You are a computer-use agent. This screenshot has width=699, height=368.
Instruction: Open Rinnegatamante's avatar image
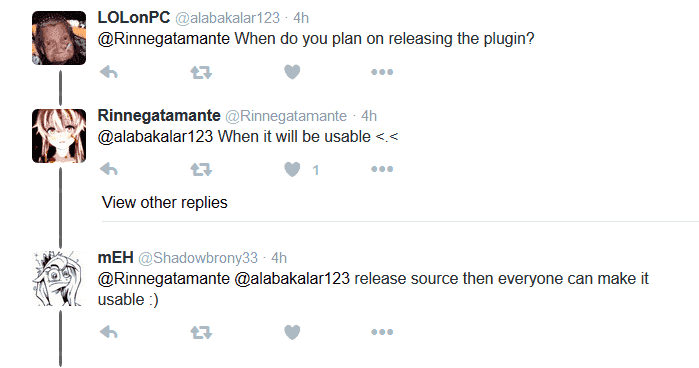pyautogui.click(x=59, y=136)
